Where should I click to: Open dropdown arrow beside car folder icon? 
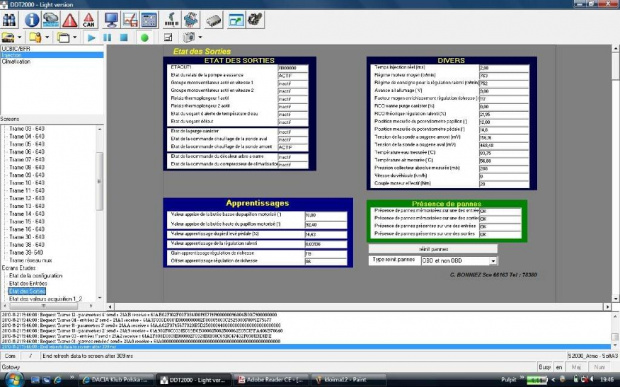tap(19, 38)
